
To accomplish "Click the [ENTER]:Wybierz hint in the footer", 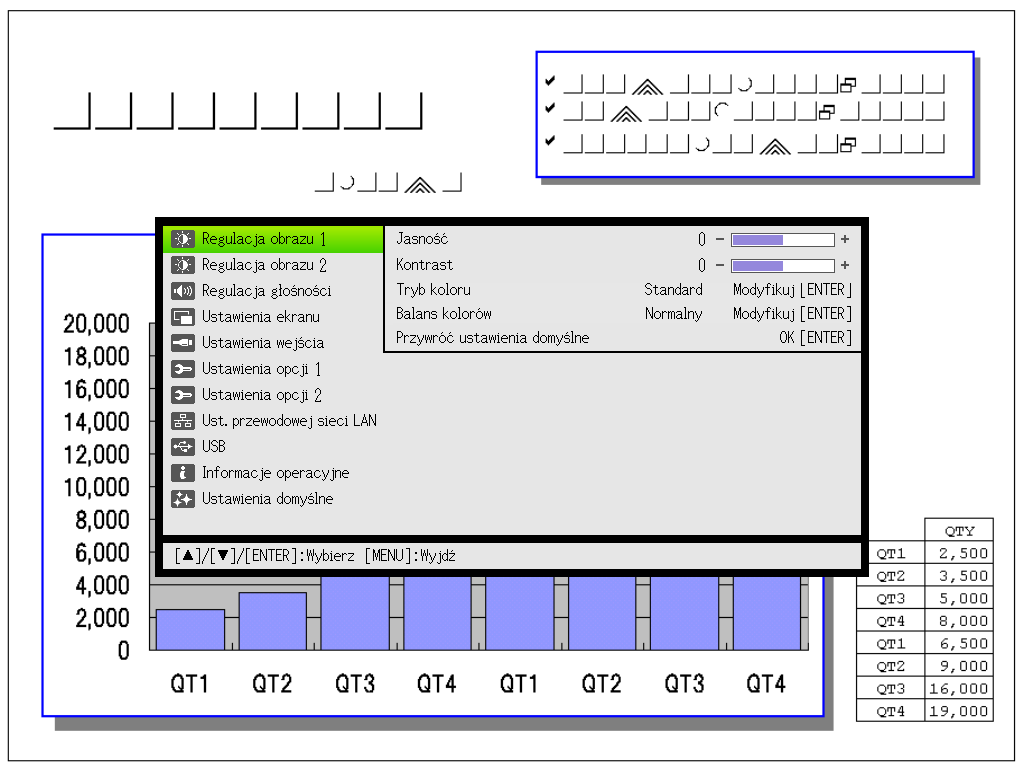I will click(x=300, y=556).
